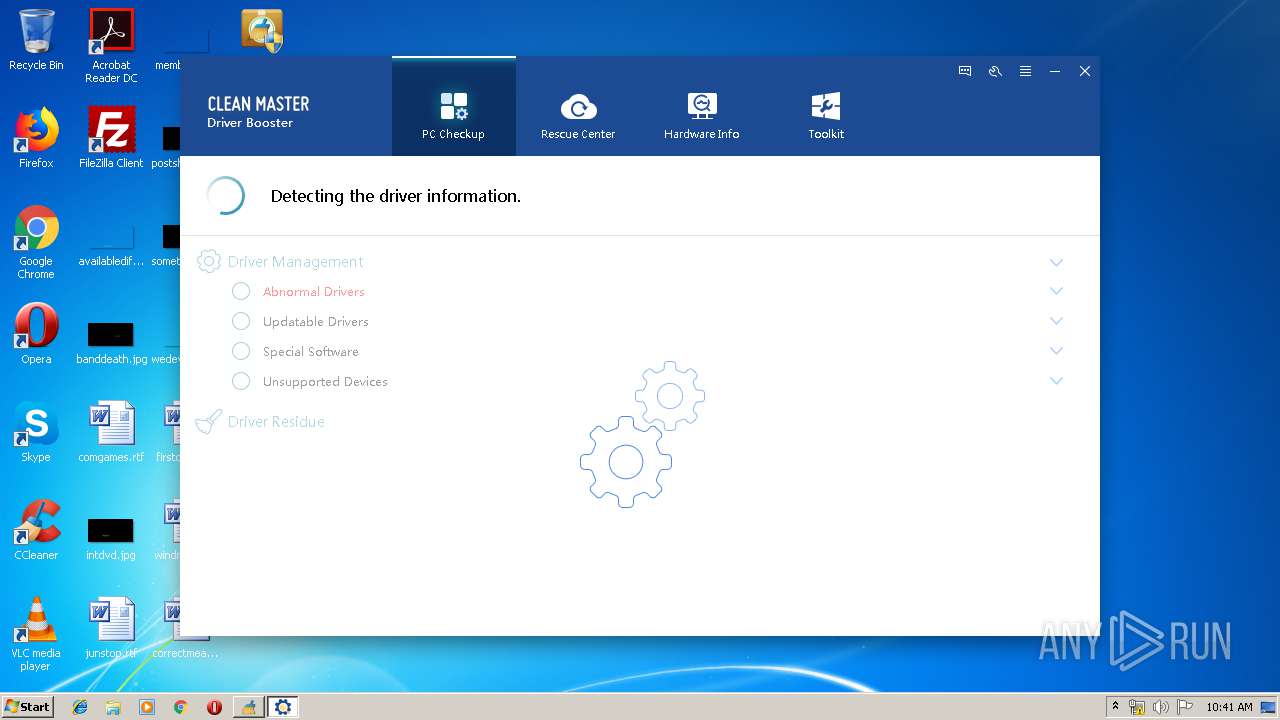Viewport: 1280px width, 720px height.
Task: Open the Windows Start menu
Action: point(28,706)
